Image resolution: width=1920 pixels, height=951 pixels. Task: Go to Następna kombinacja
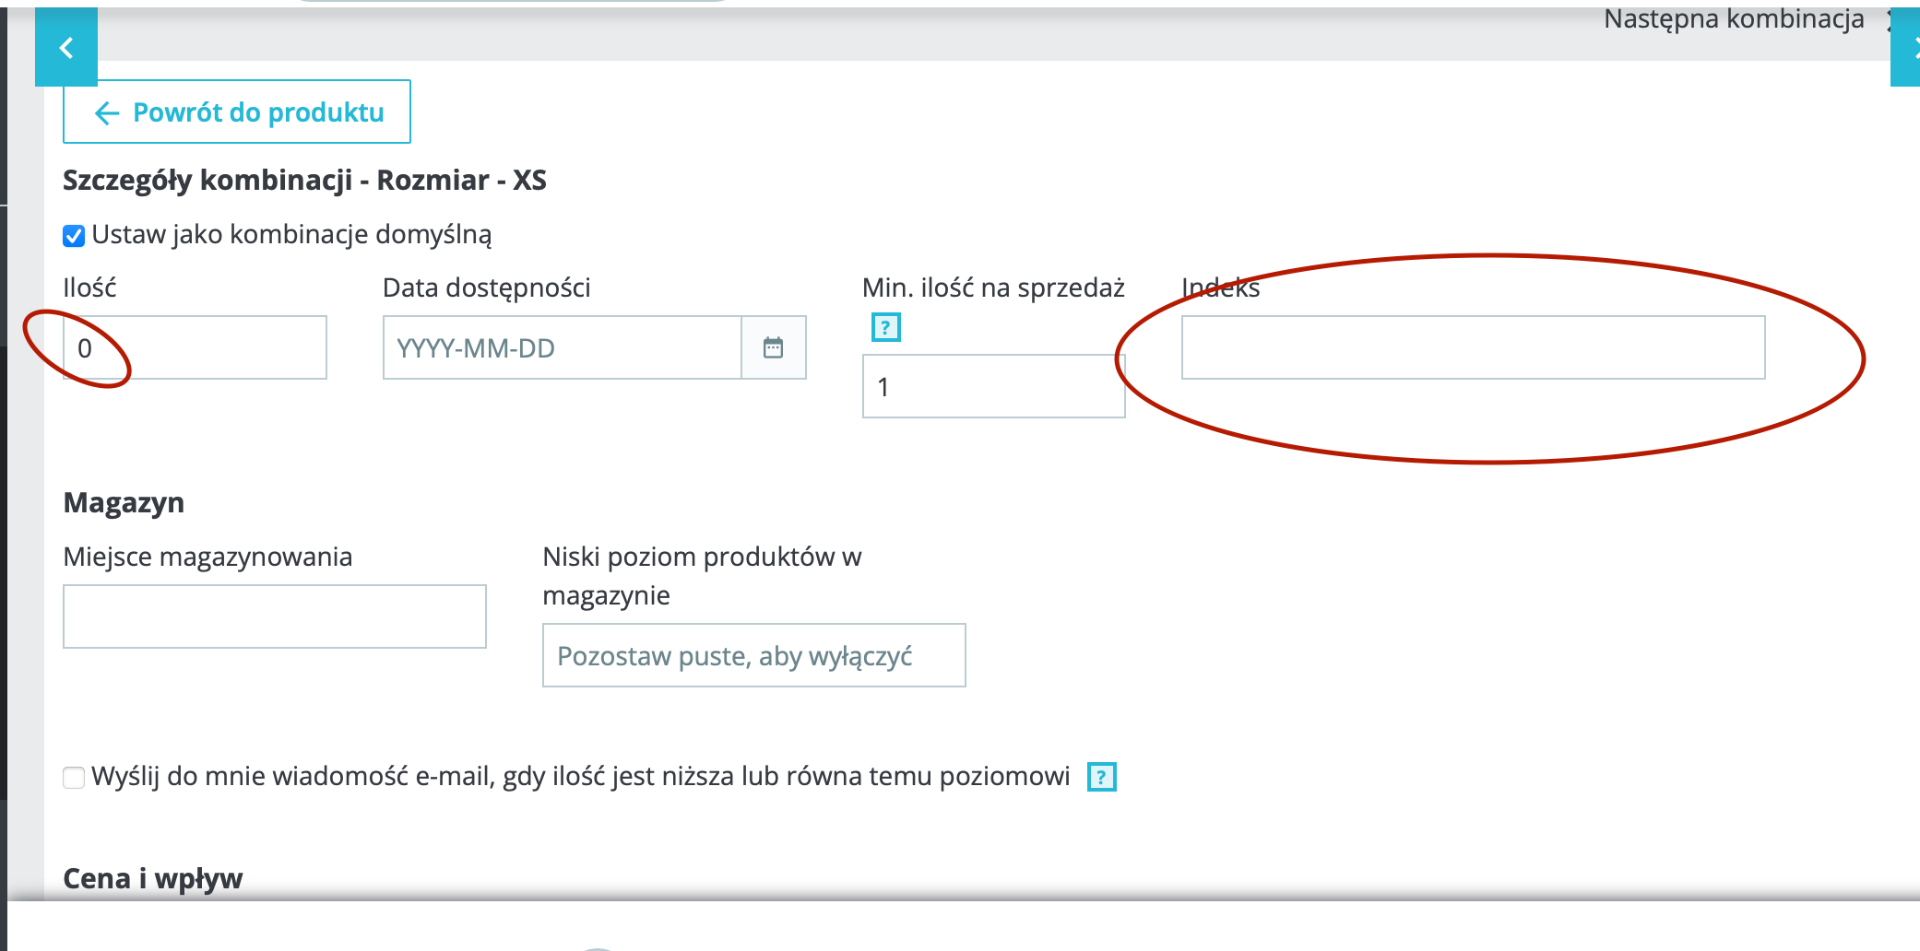click(x=1734, y=19)
